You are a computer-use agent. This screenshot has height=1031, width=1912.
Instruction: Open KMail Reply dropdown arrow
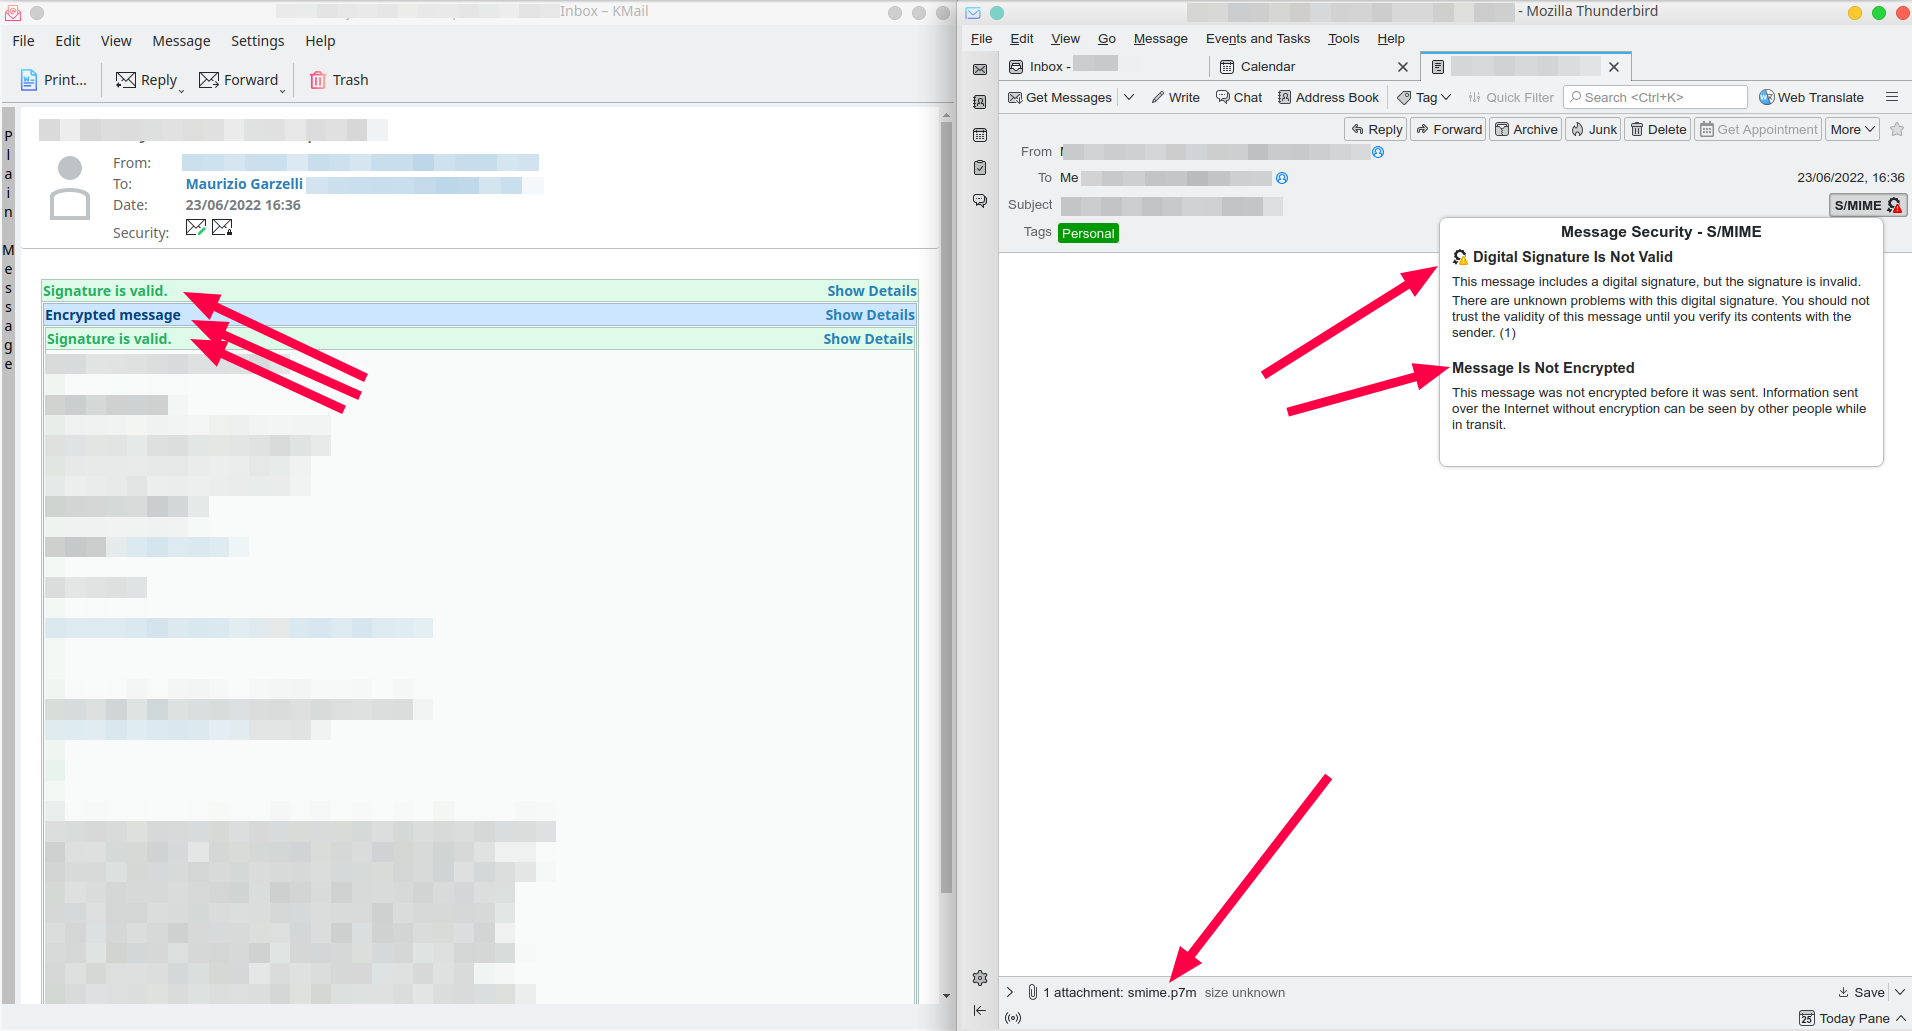182,89
